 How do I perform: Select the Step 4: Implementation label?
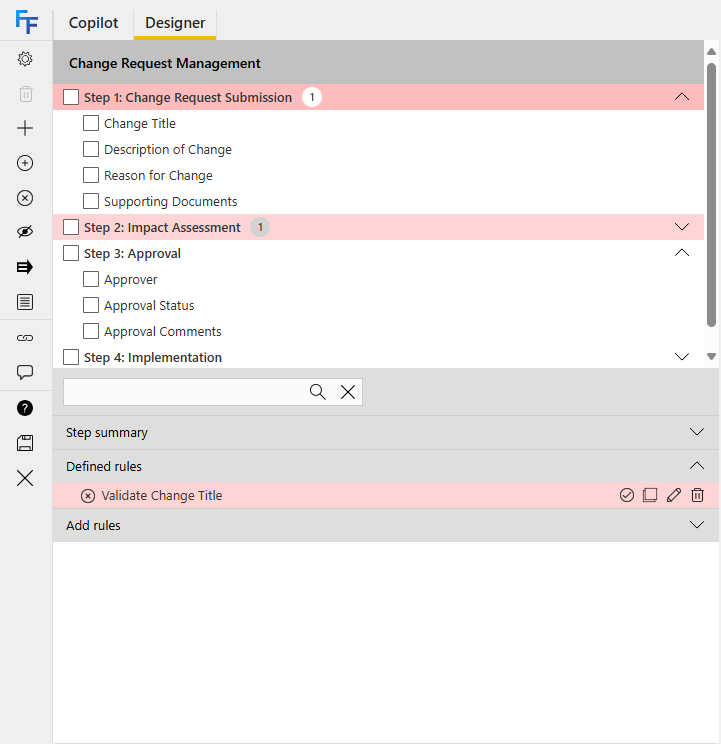coord(153,358)
